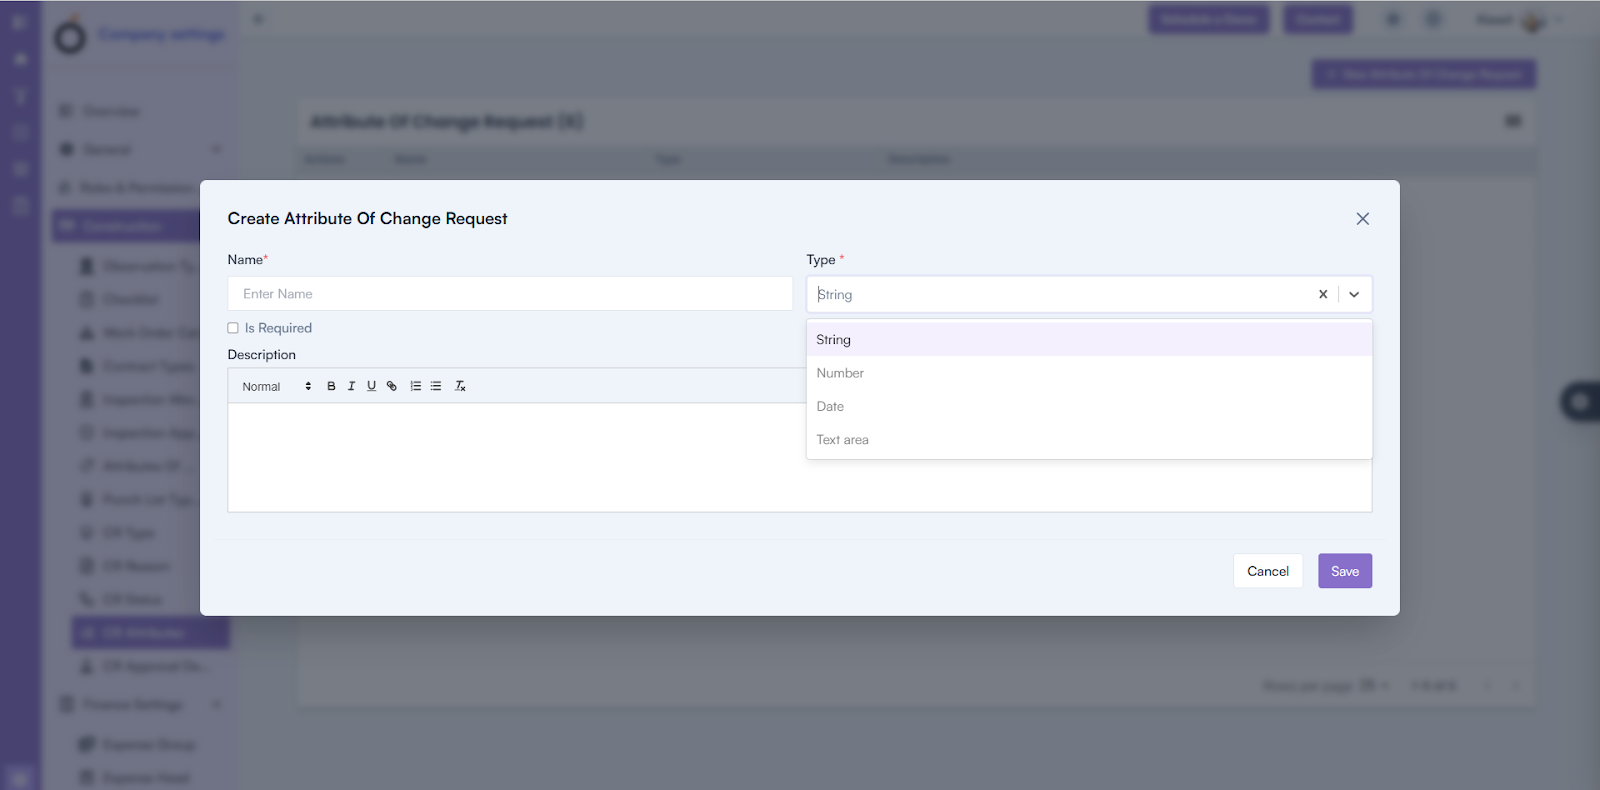Save the new attribute
Image resolution: width=1600 pixels, height=790 pixels.
tap(1345, 571)
